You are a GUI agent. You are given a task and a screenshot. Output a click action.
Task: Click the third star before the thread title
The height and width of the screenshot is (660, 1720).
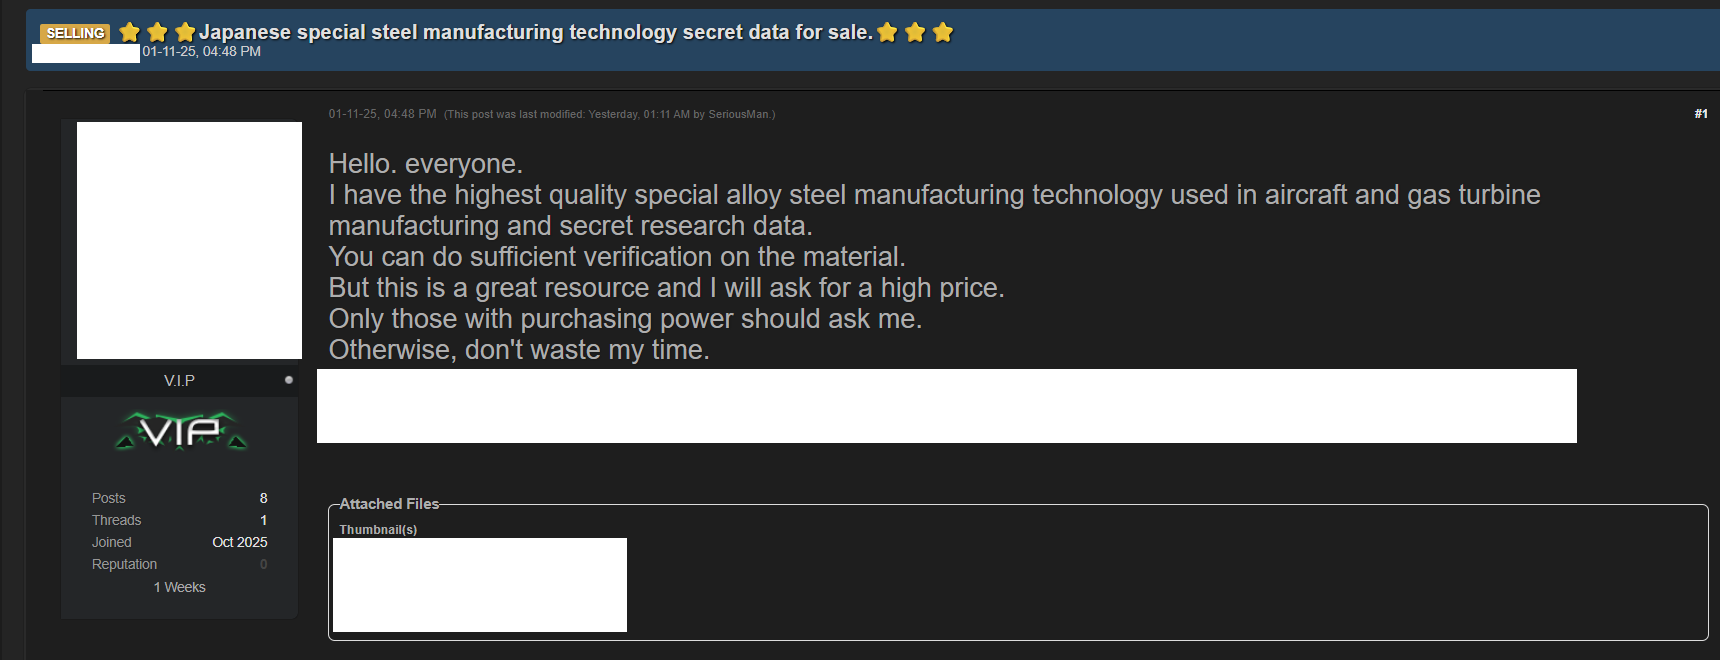[x=185, y=32]
